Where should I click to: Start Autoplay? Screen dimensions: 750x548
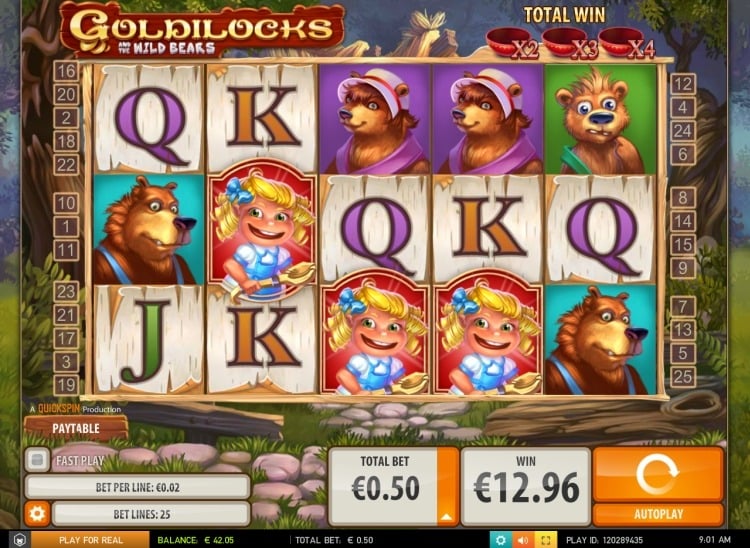click(658, 514)
